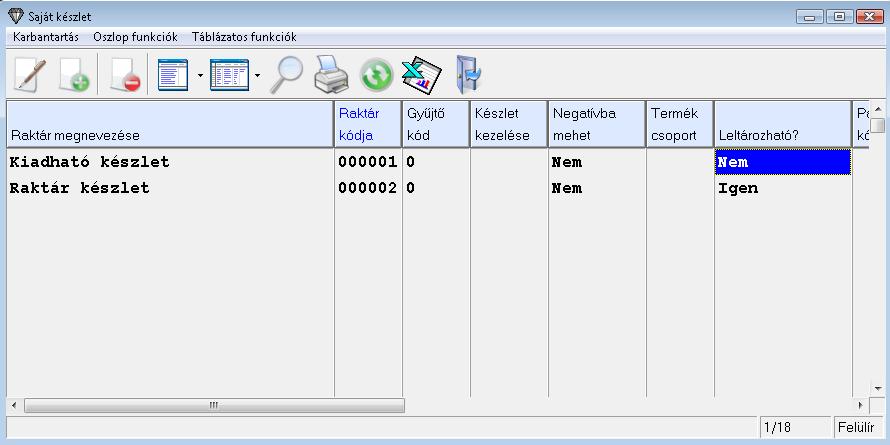Open the Táblázatos funkciók menu
Image resolution: width=890 pixels, height=445 pixels.
pos(244,37)
